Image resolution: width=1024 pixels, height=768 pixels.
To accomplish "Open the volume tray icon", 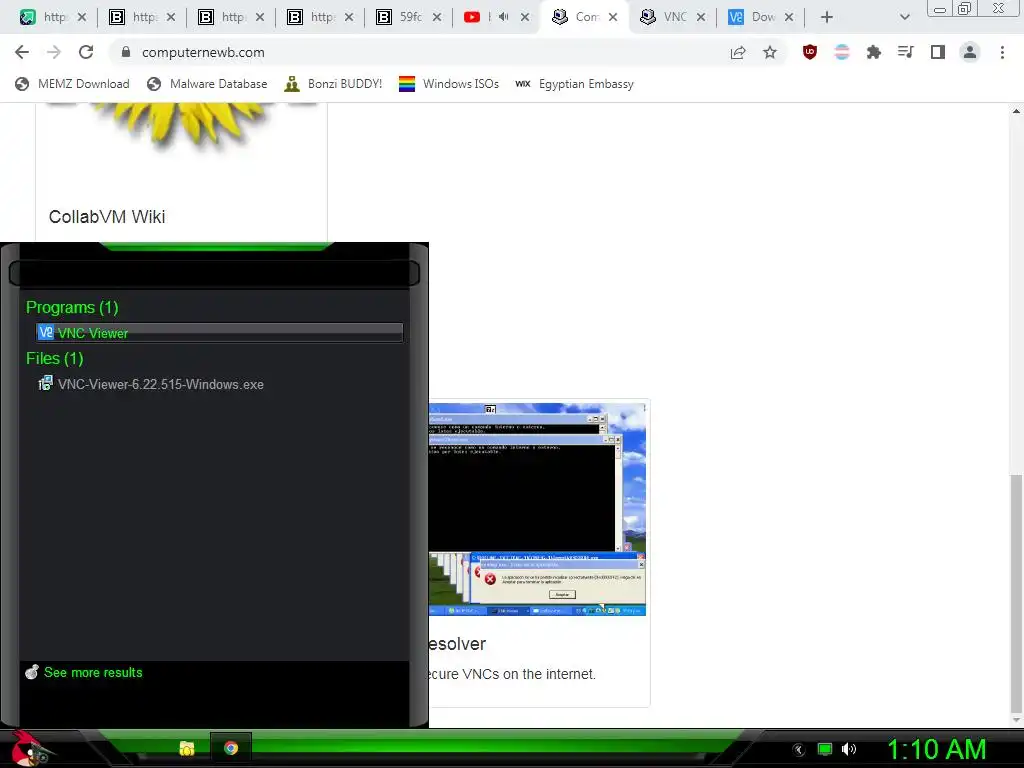I will coord(848,750).
